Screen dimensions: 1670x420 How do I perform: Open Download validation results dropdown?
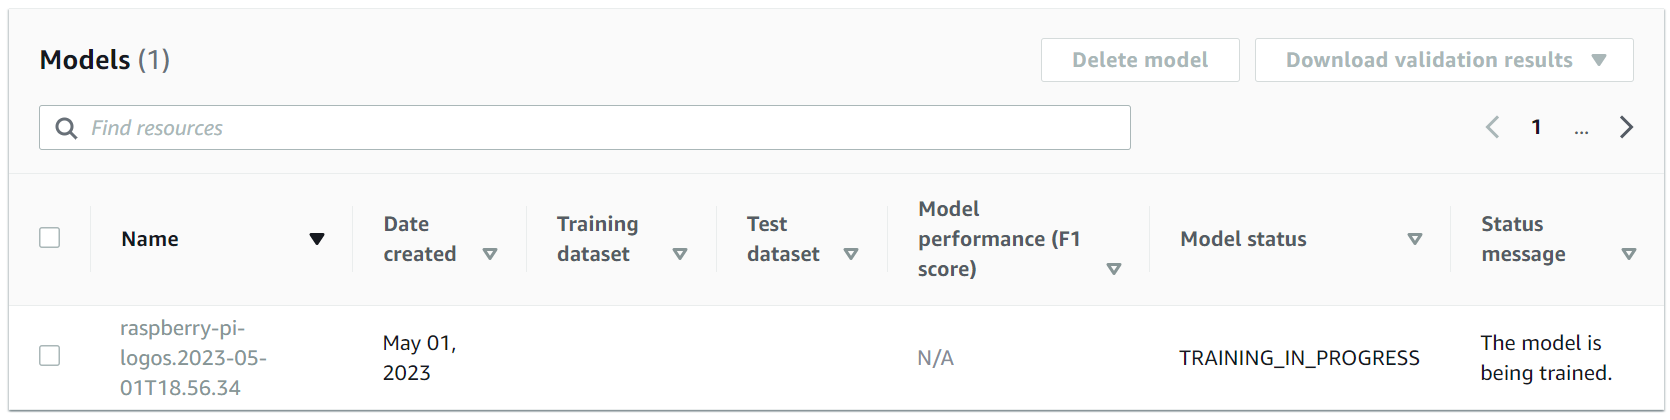point(1444,60)
